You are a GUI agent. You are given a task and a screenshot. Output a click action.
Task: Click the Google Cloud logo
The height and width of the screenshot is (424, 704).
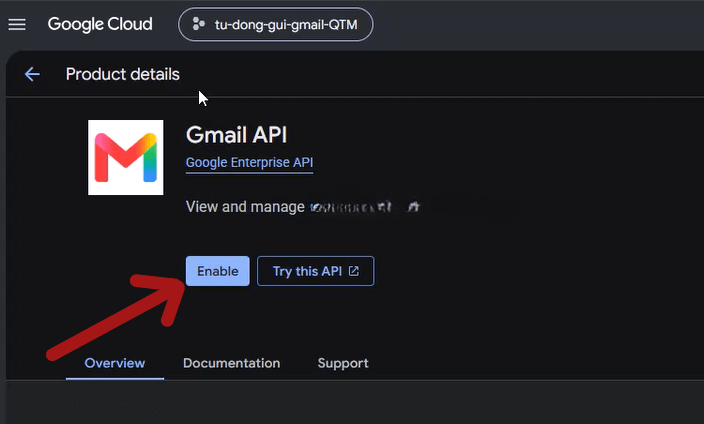click(x=100, y=24)
